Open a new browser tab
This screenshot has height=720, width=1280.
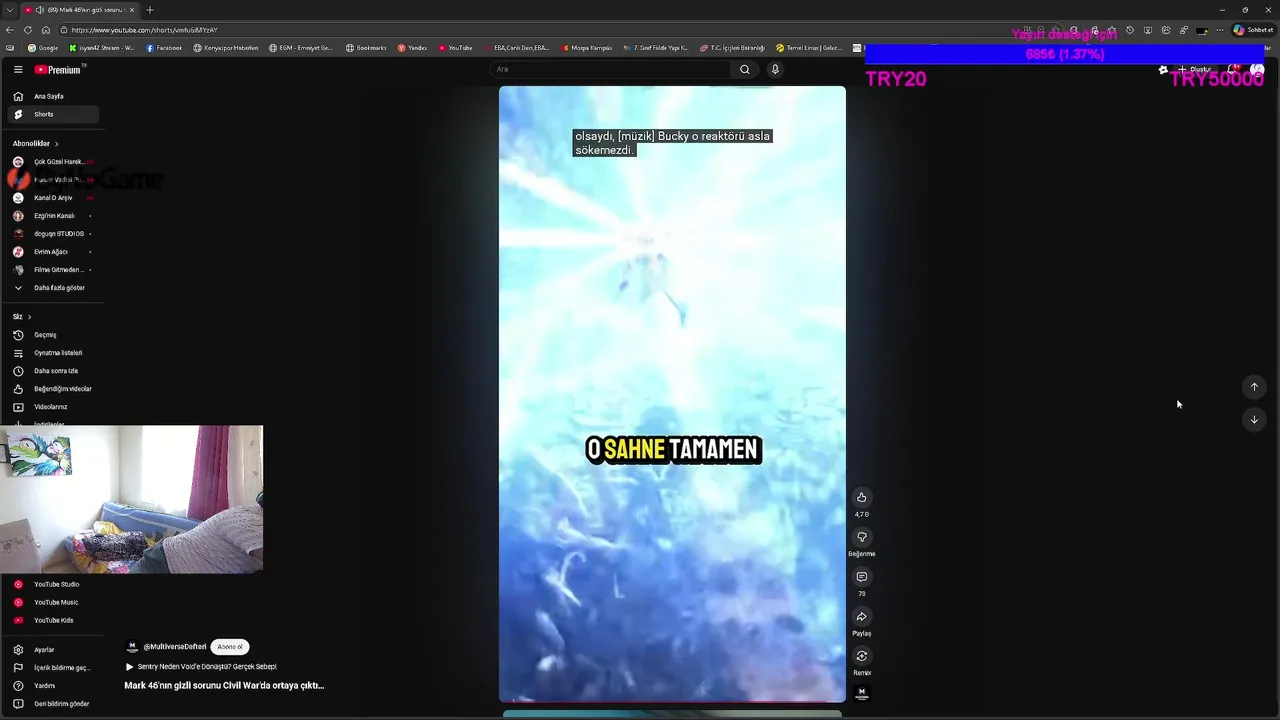(x=149, y=10)
